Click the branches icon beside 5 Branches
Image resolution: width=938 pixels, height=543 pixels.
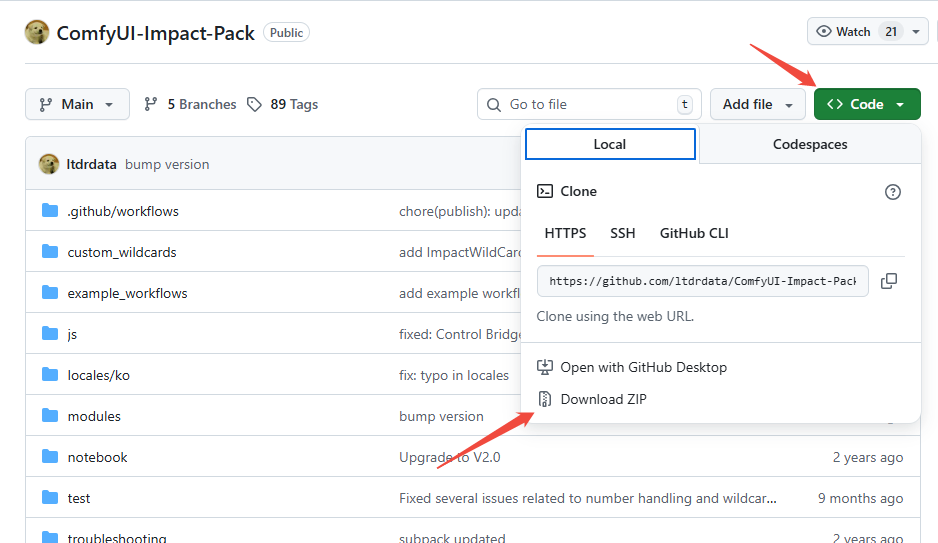pos(151,104)
